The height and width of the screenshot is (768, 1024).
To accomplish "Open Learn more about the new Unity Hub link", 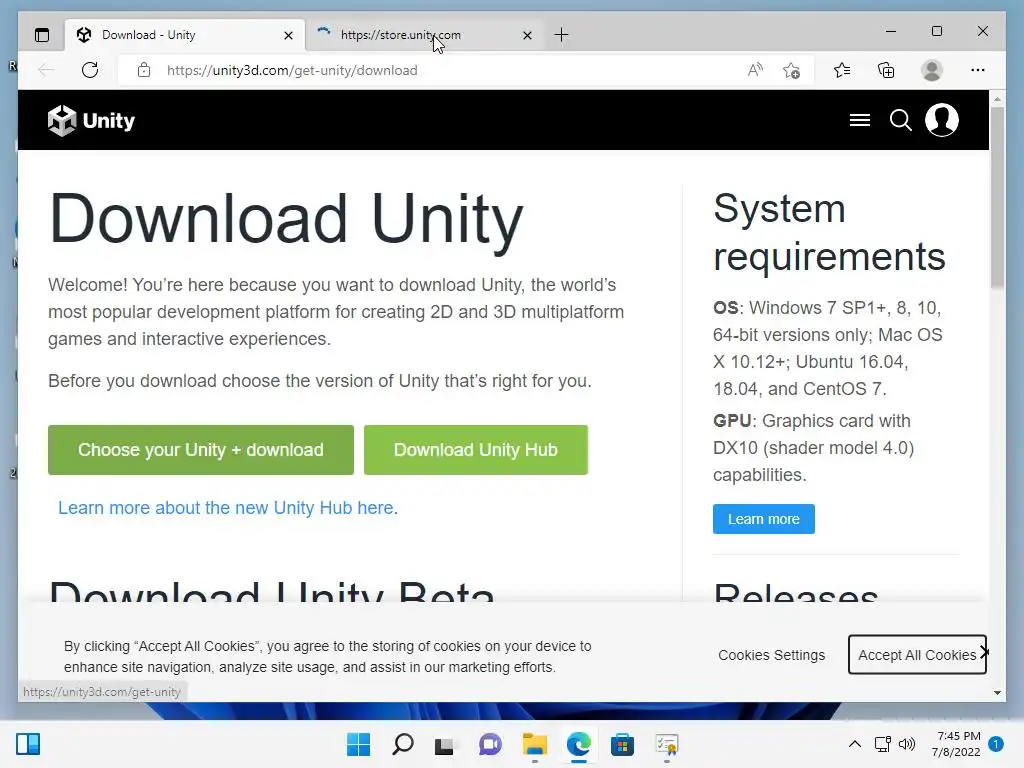I will tap(227, 507).
